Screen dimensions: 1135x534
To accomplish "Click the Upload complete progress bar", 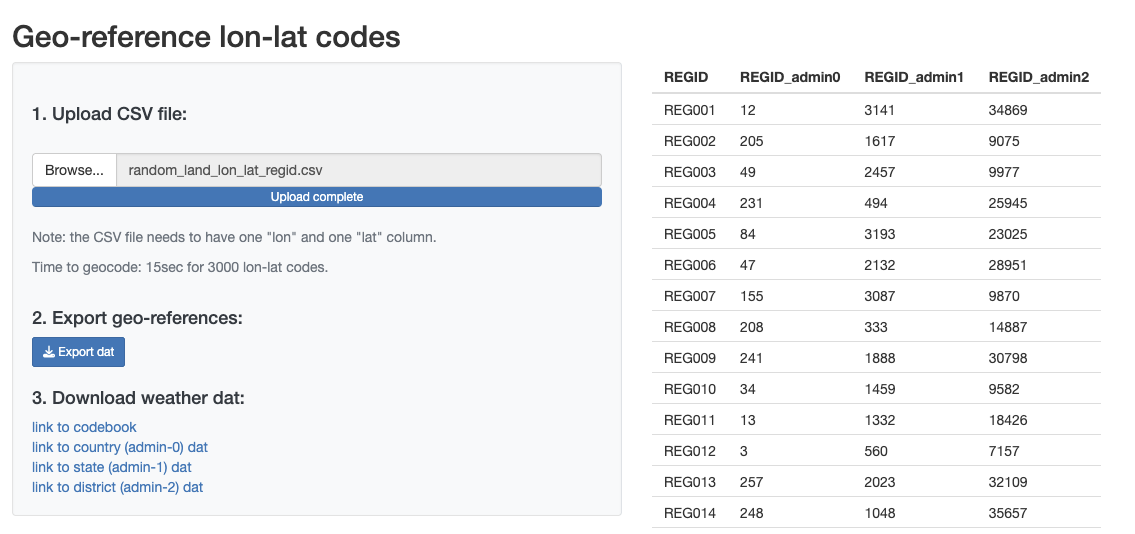I will point(317,197).
